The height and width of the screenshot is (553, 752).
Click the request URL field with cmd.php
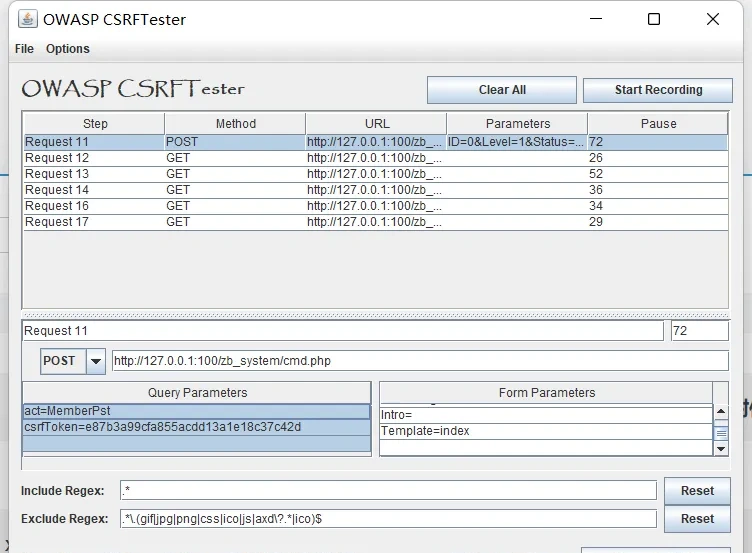420,361
